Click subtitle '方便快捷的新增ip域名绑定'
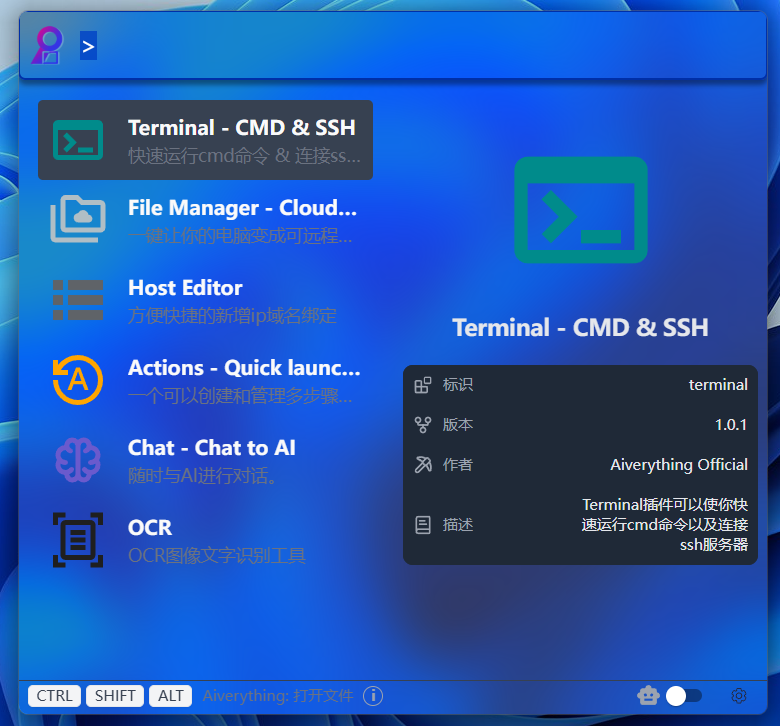The height and width of the screenshot is (726, 780). point(232,316)
